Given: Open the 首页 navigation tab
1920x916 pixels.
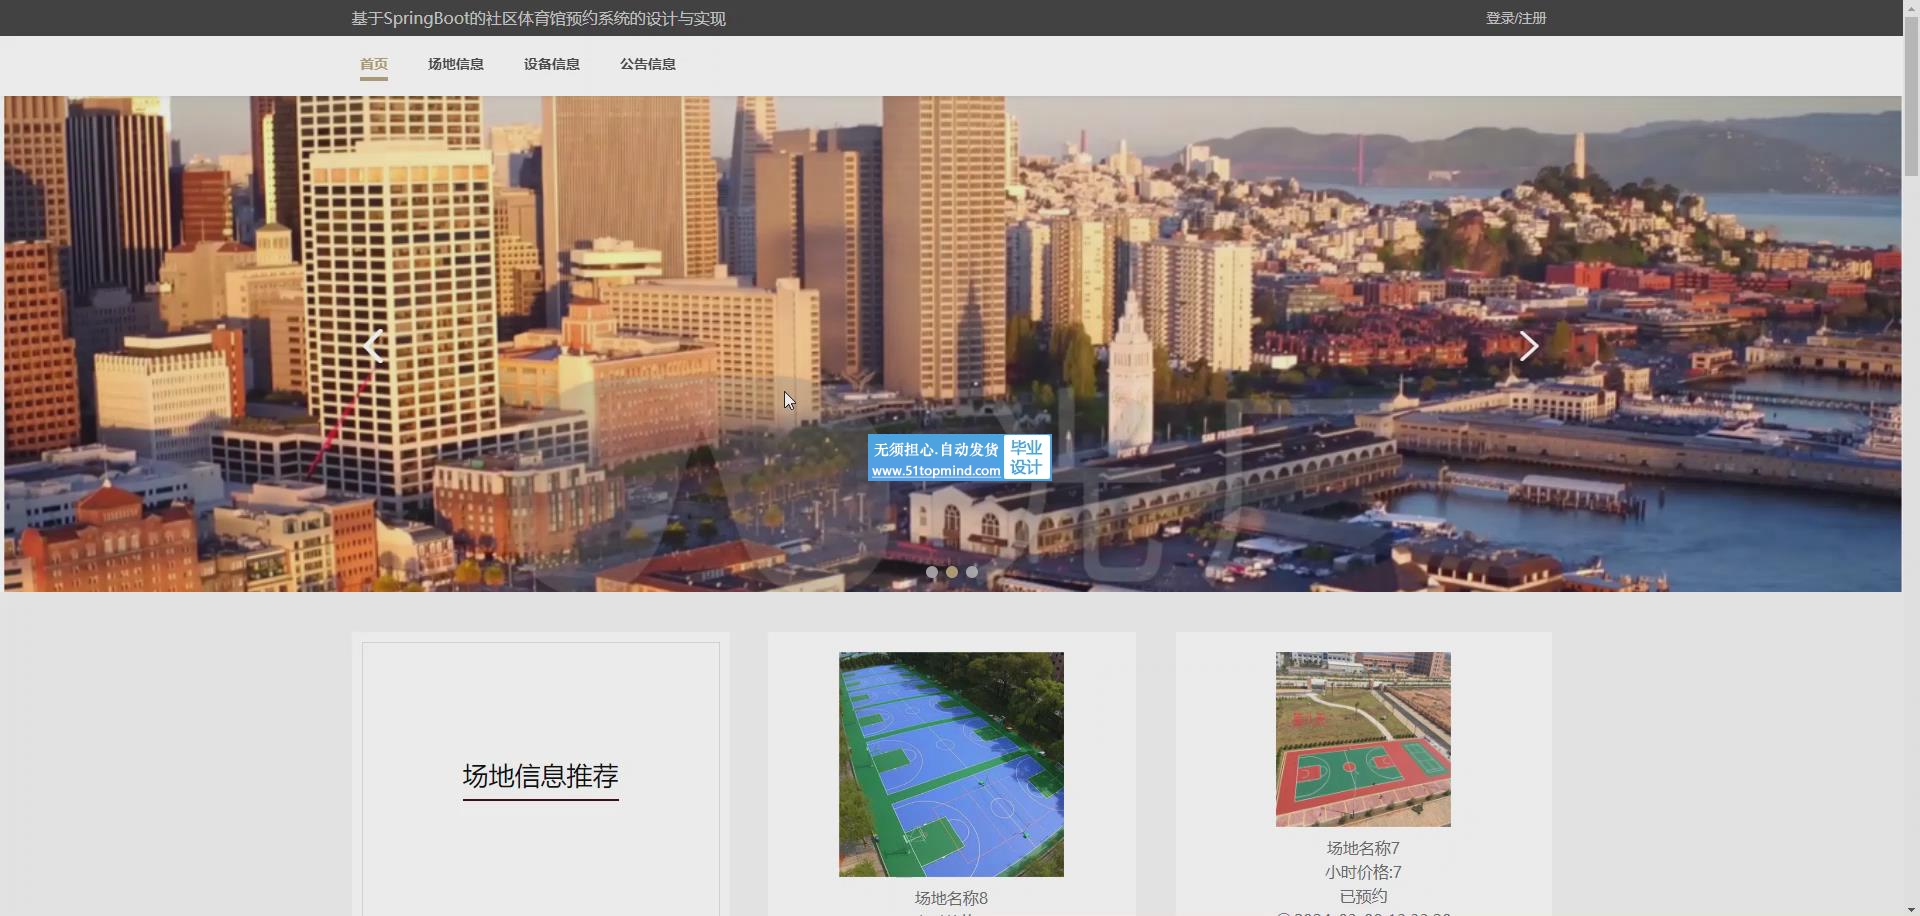Looking at the screenshot, I should tap(374, 64).
